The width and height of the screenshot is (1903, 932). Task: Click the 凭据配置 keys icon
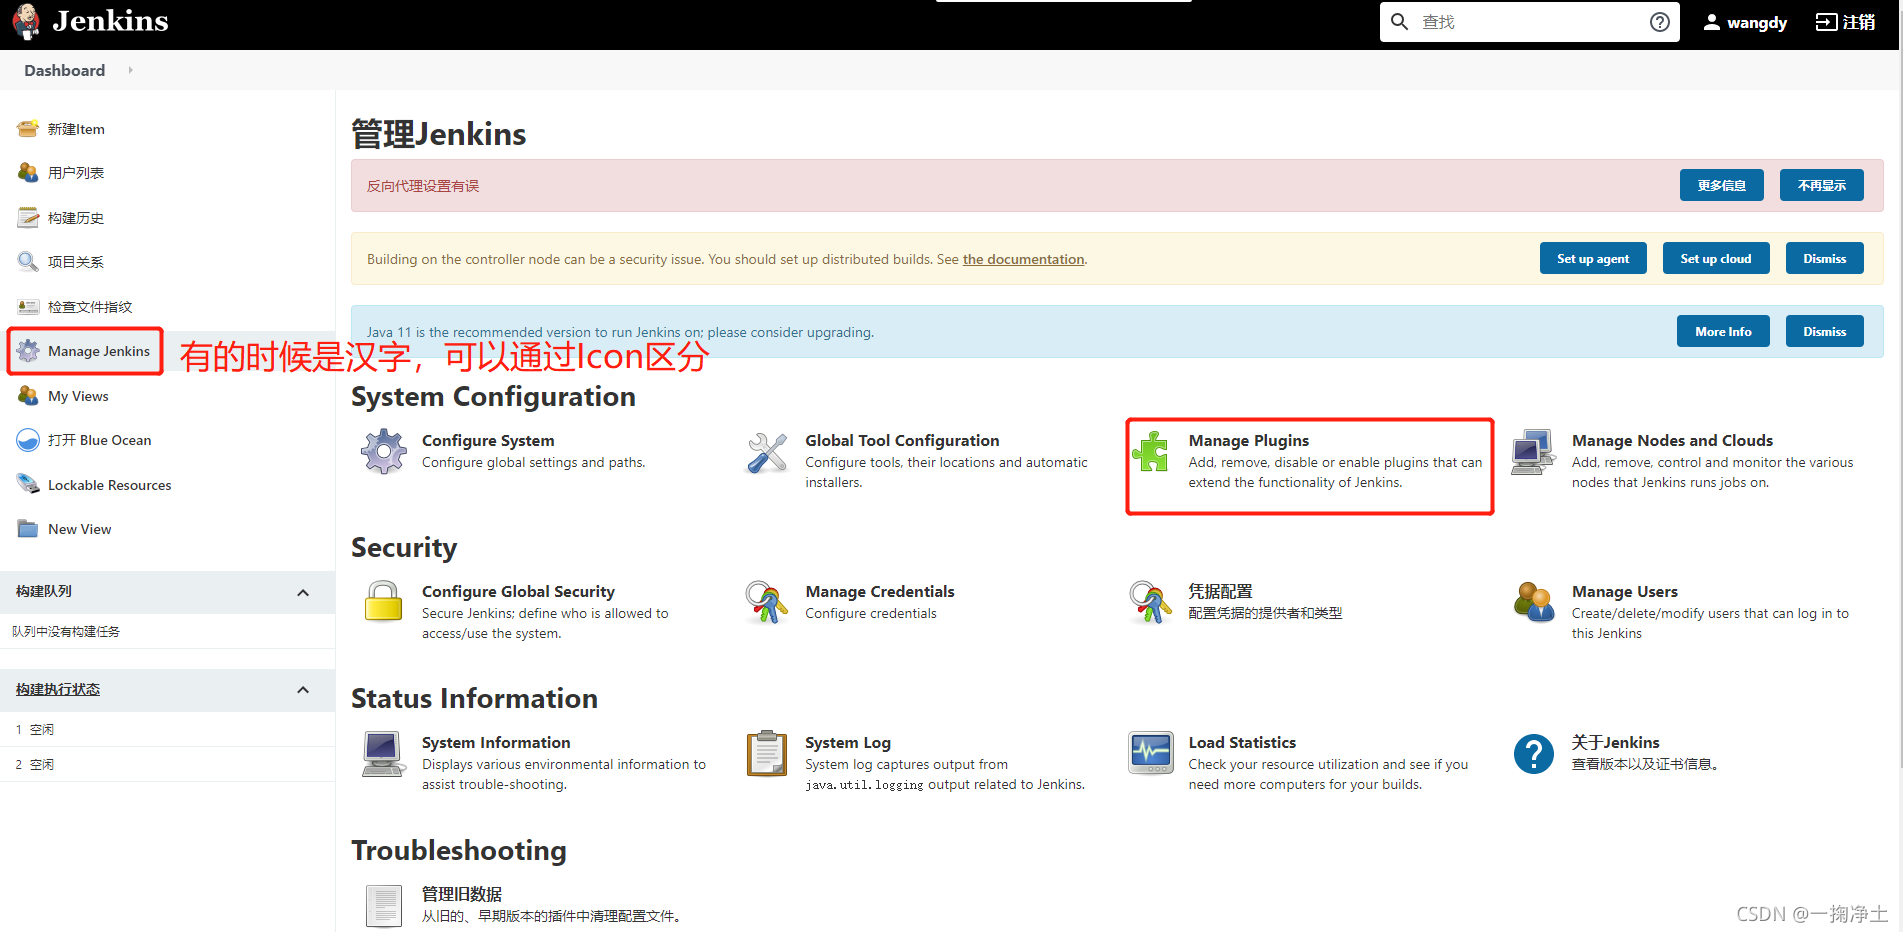(x=1150, y=602)
